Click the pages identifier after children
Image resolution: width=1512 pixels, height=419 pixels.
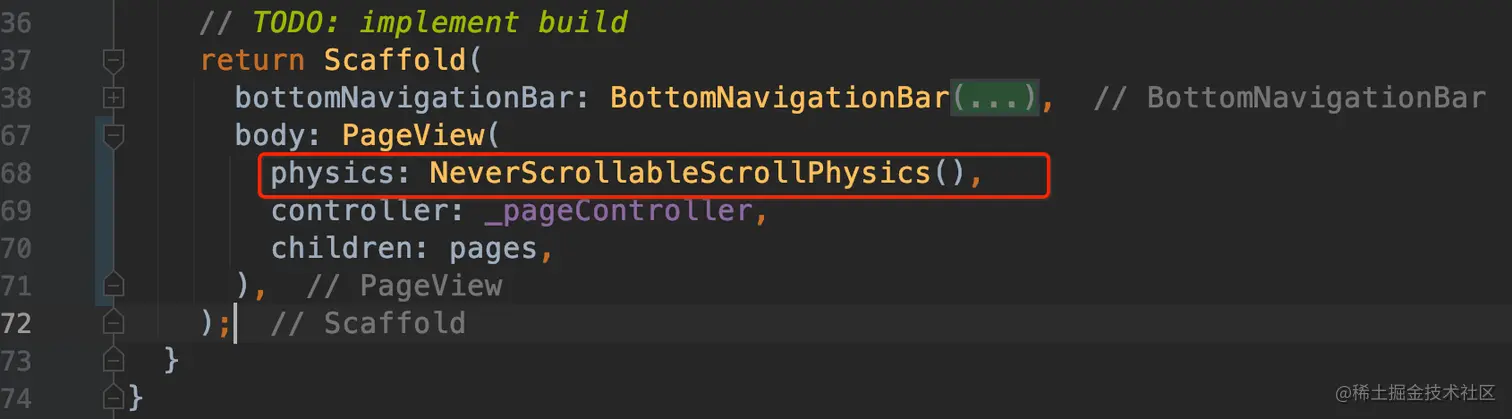(494, 248)
